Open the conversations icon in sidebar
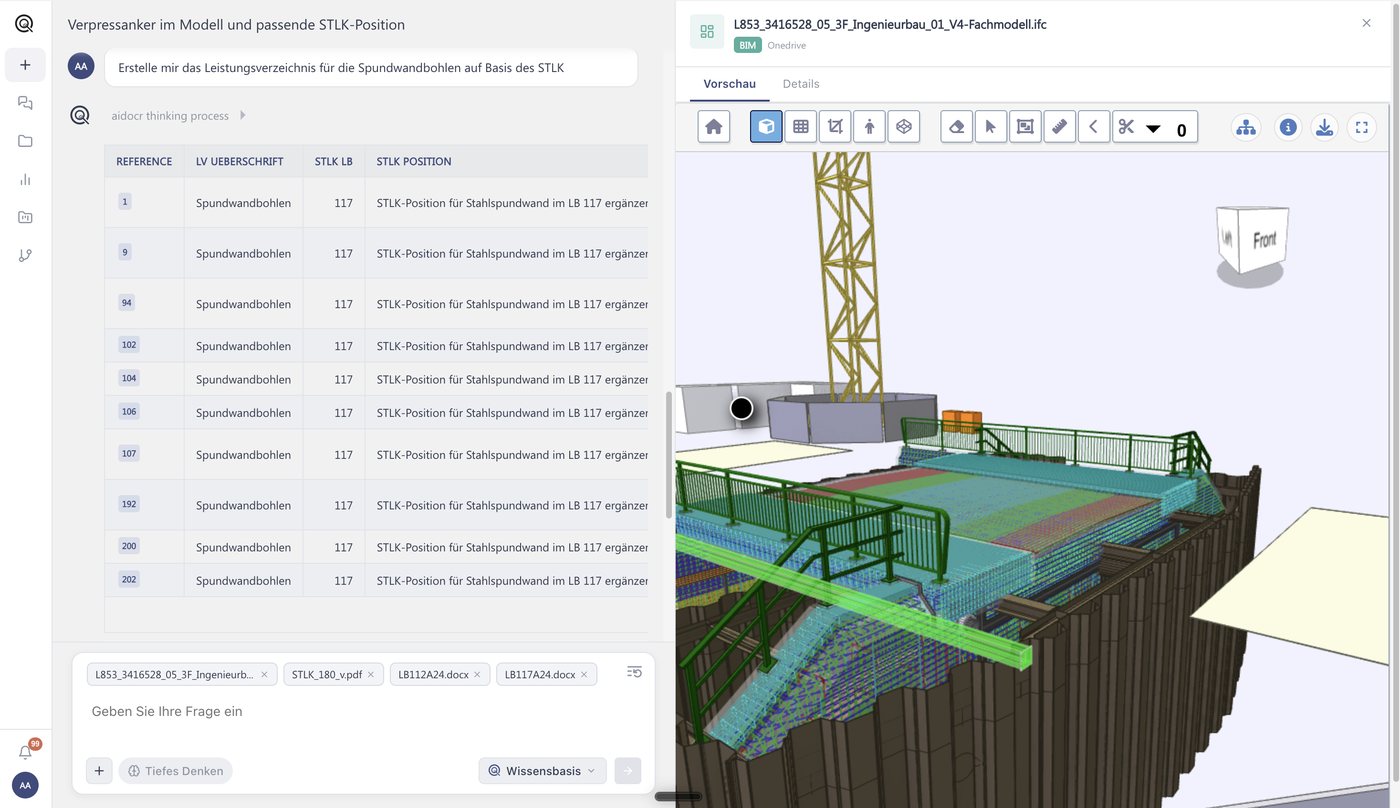This screenshot has height=808, width=1400. pos(25,103)
